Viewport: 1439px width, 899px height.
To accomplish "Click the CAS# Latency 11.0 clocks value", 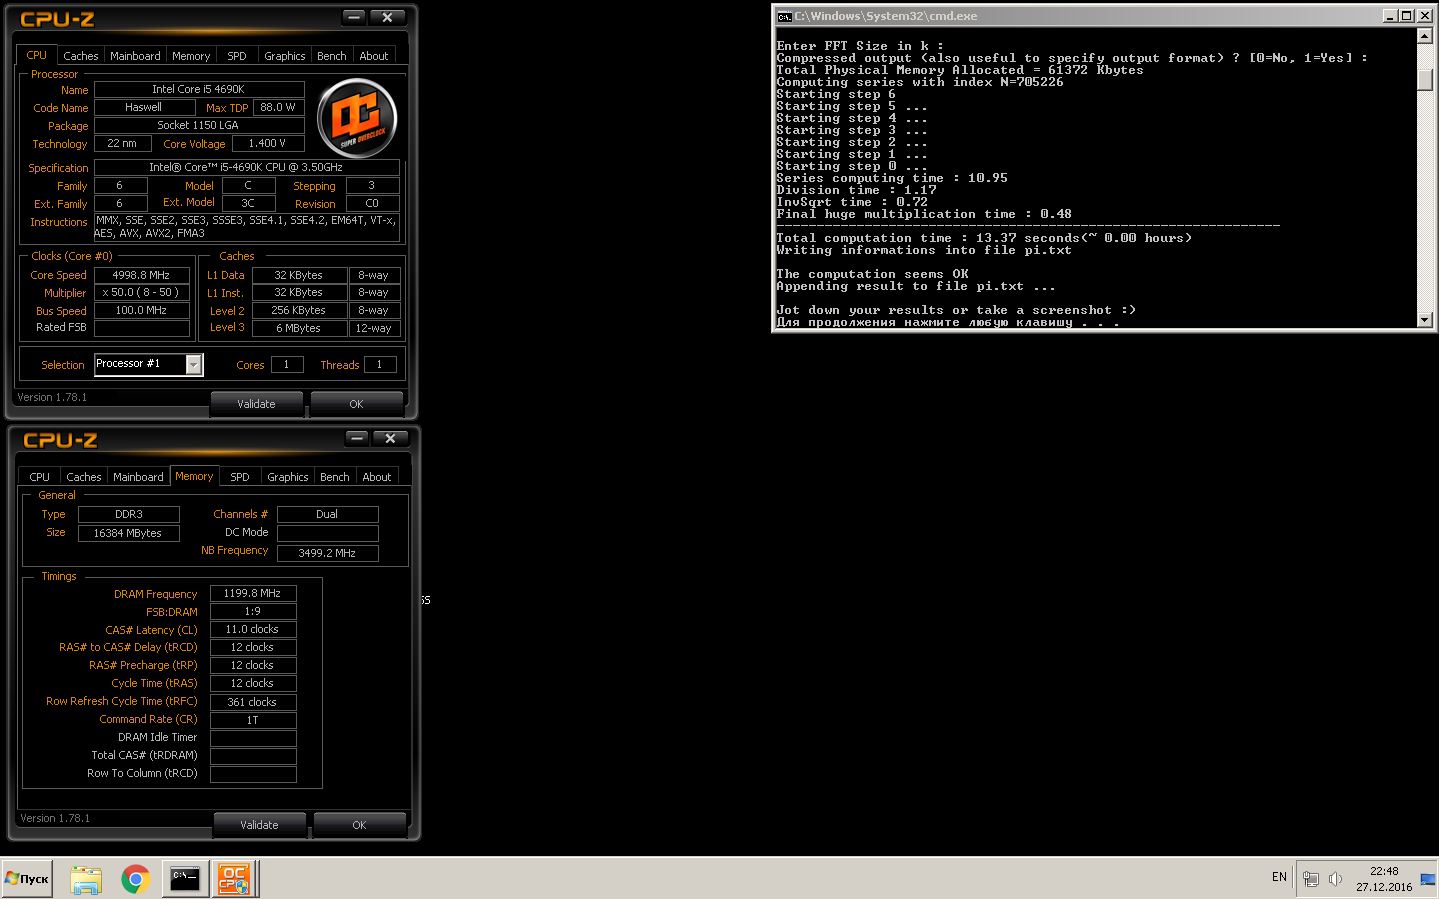I will pos(253,630).
